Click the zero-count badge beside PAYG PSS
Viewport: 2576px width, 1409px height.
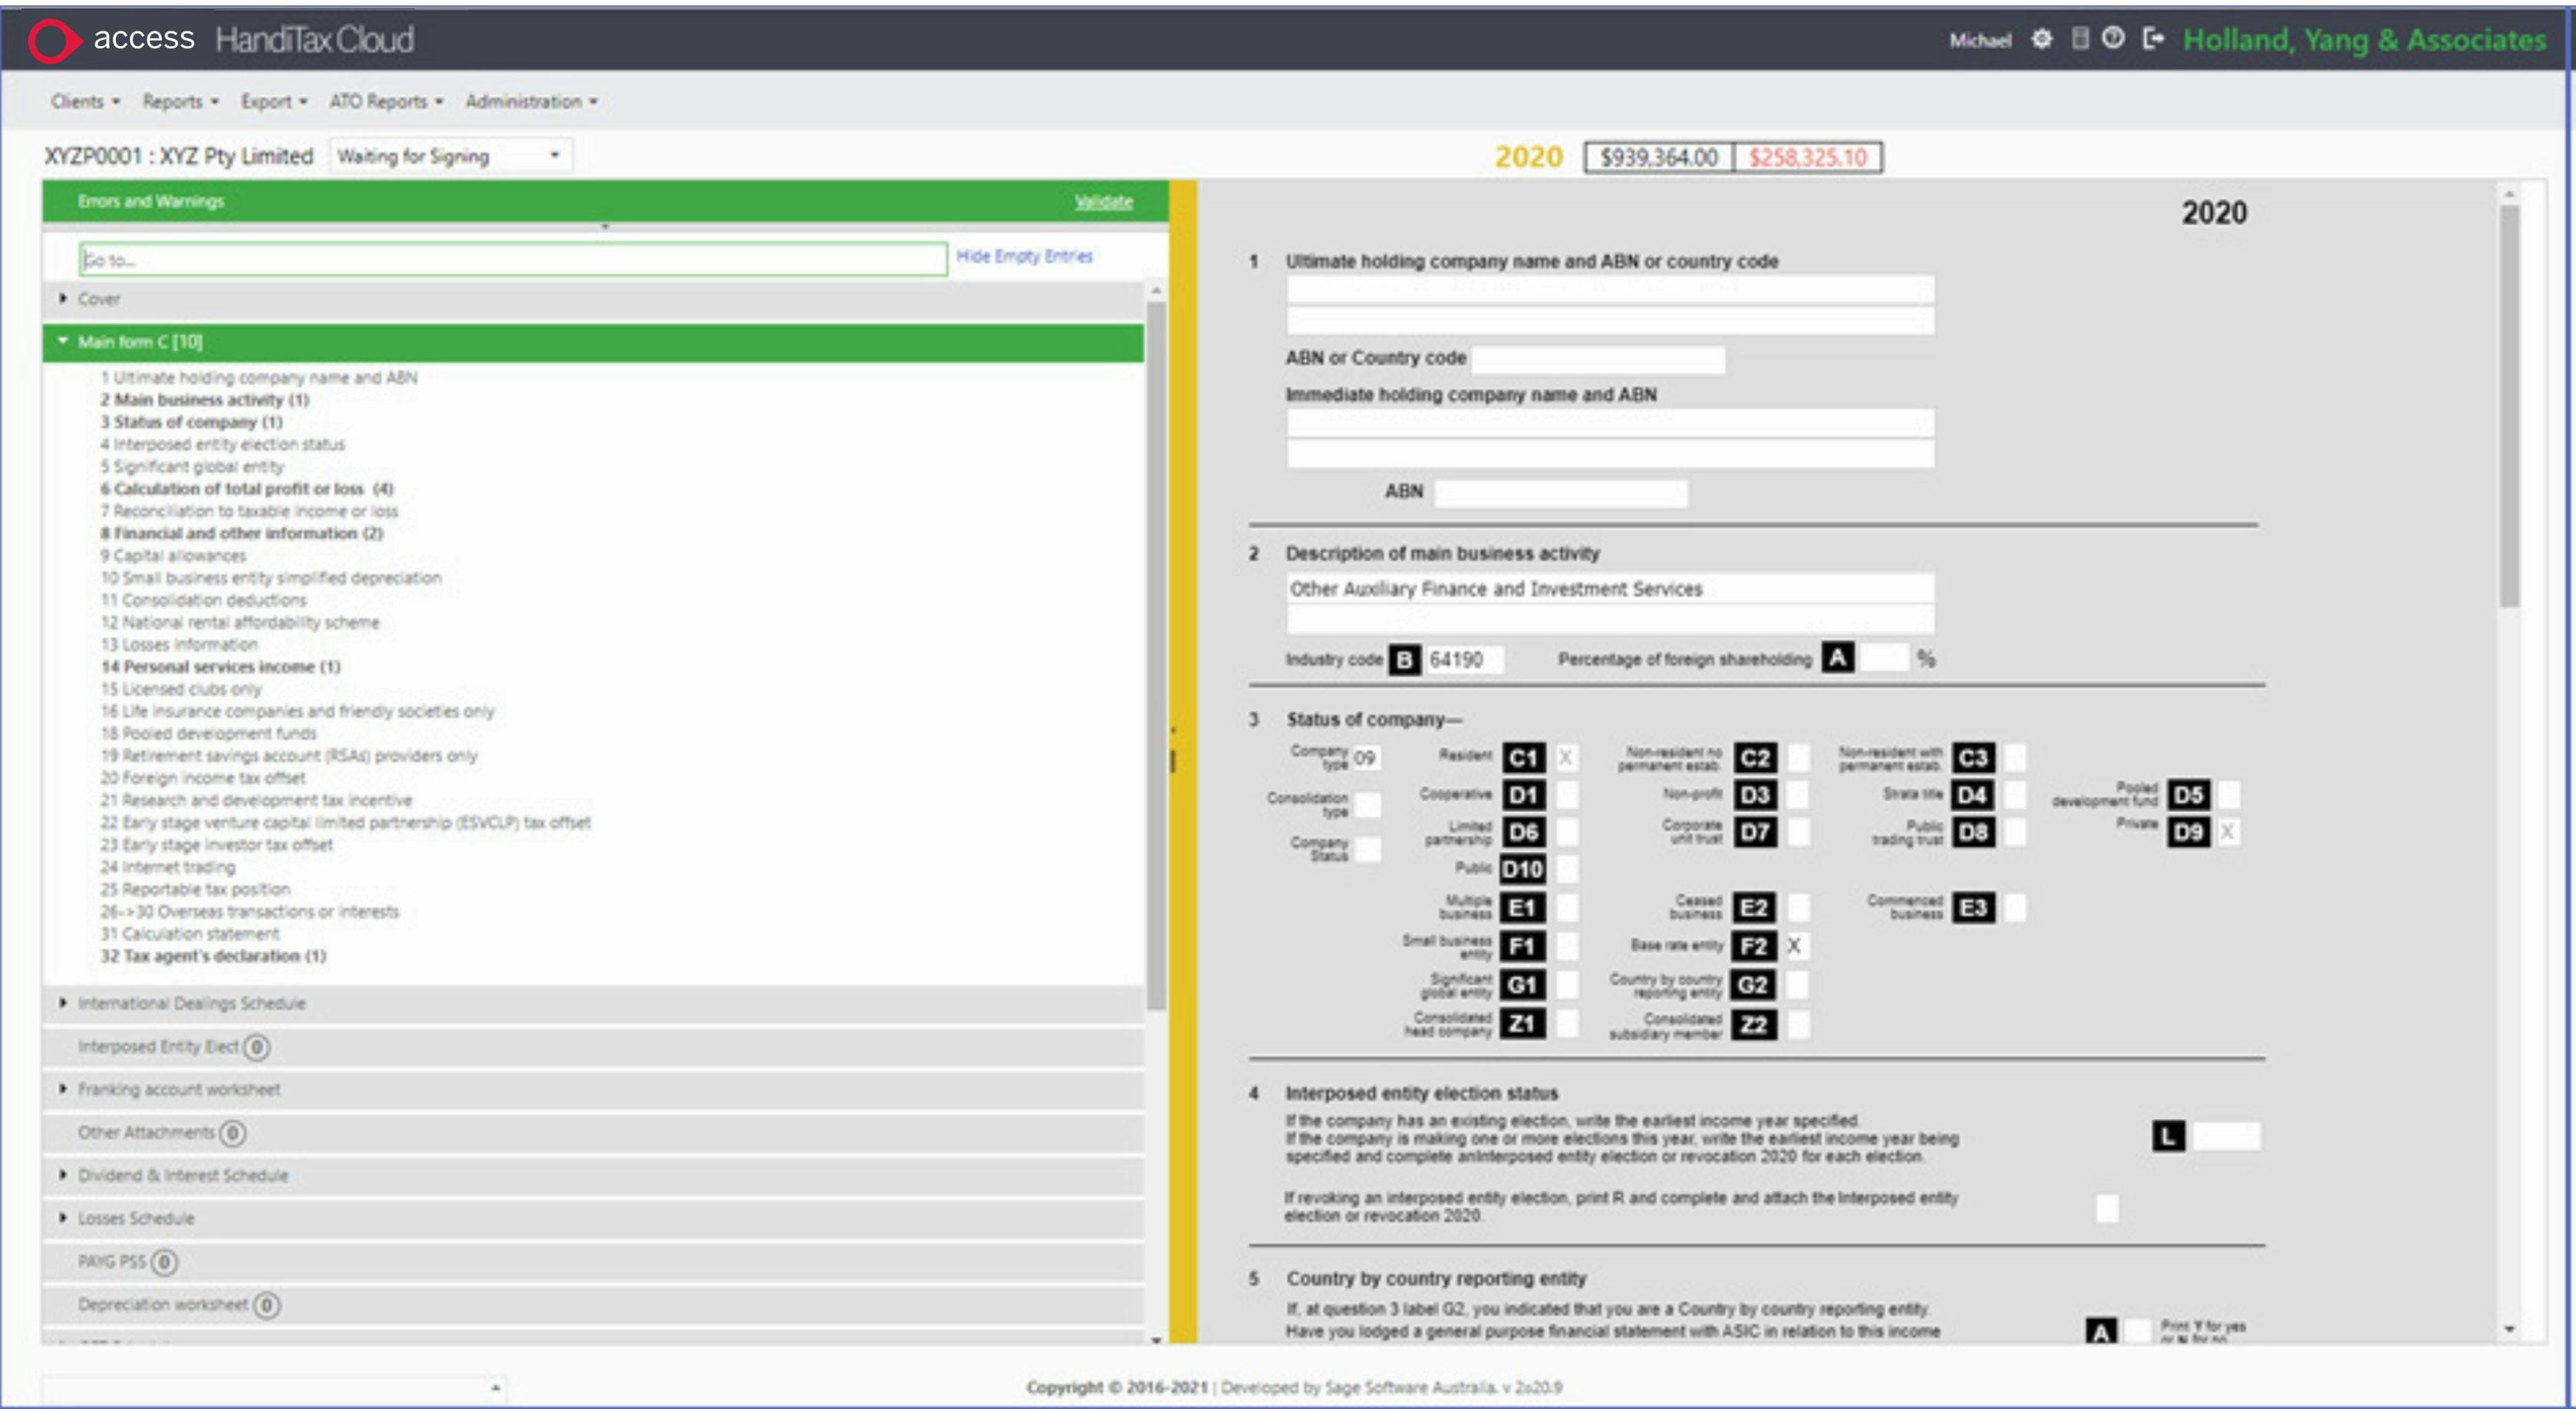coord(165,1262)
